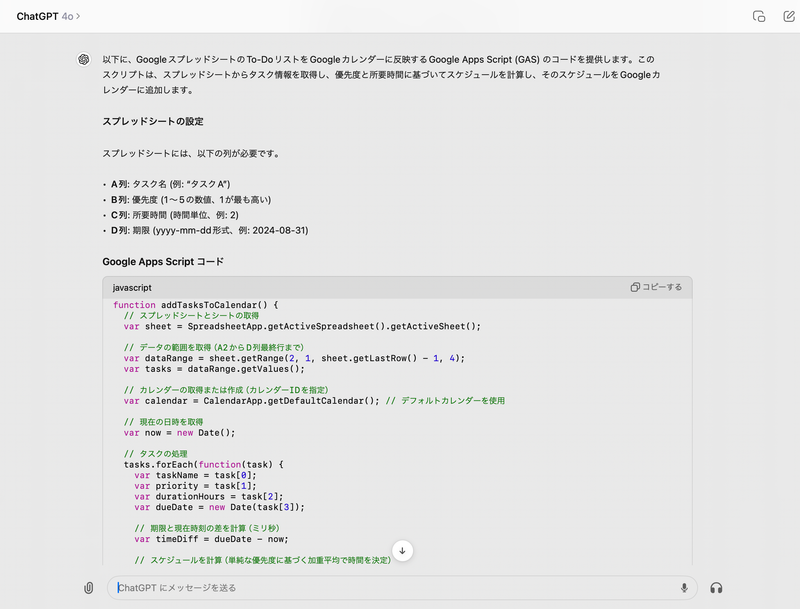Click the A列: タスク名 bullet line
Screen dimensions: 800x609
click(170, 184)
